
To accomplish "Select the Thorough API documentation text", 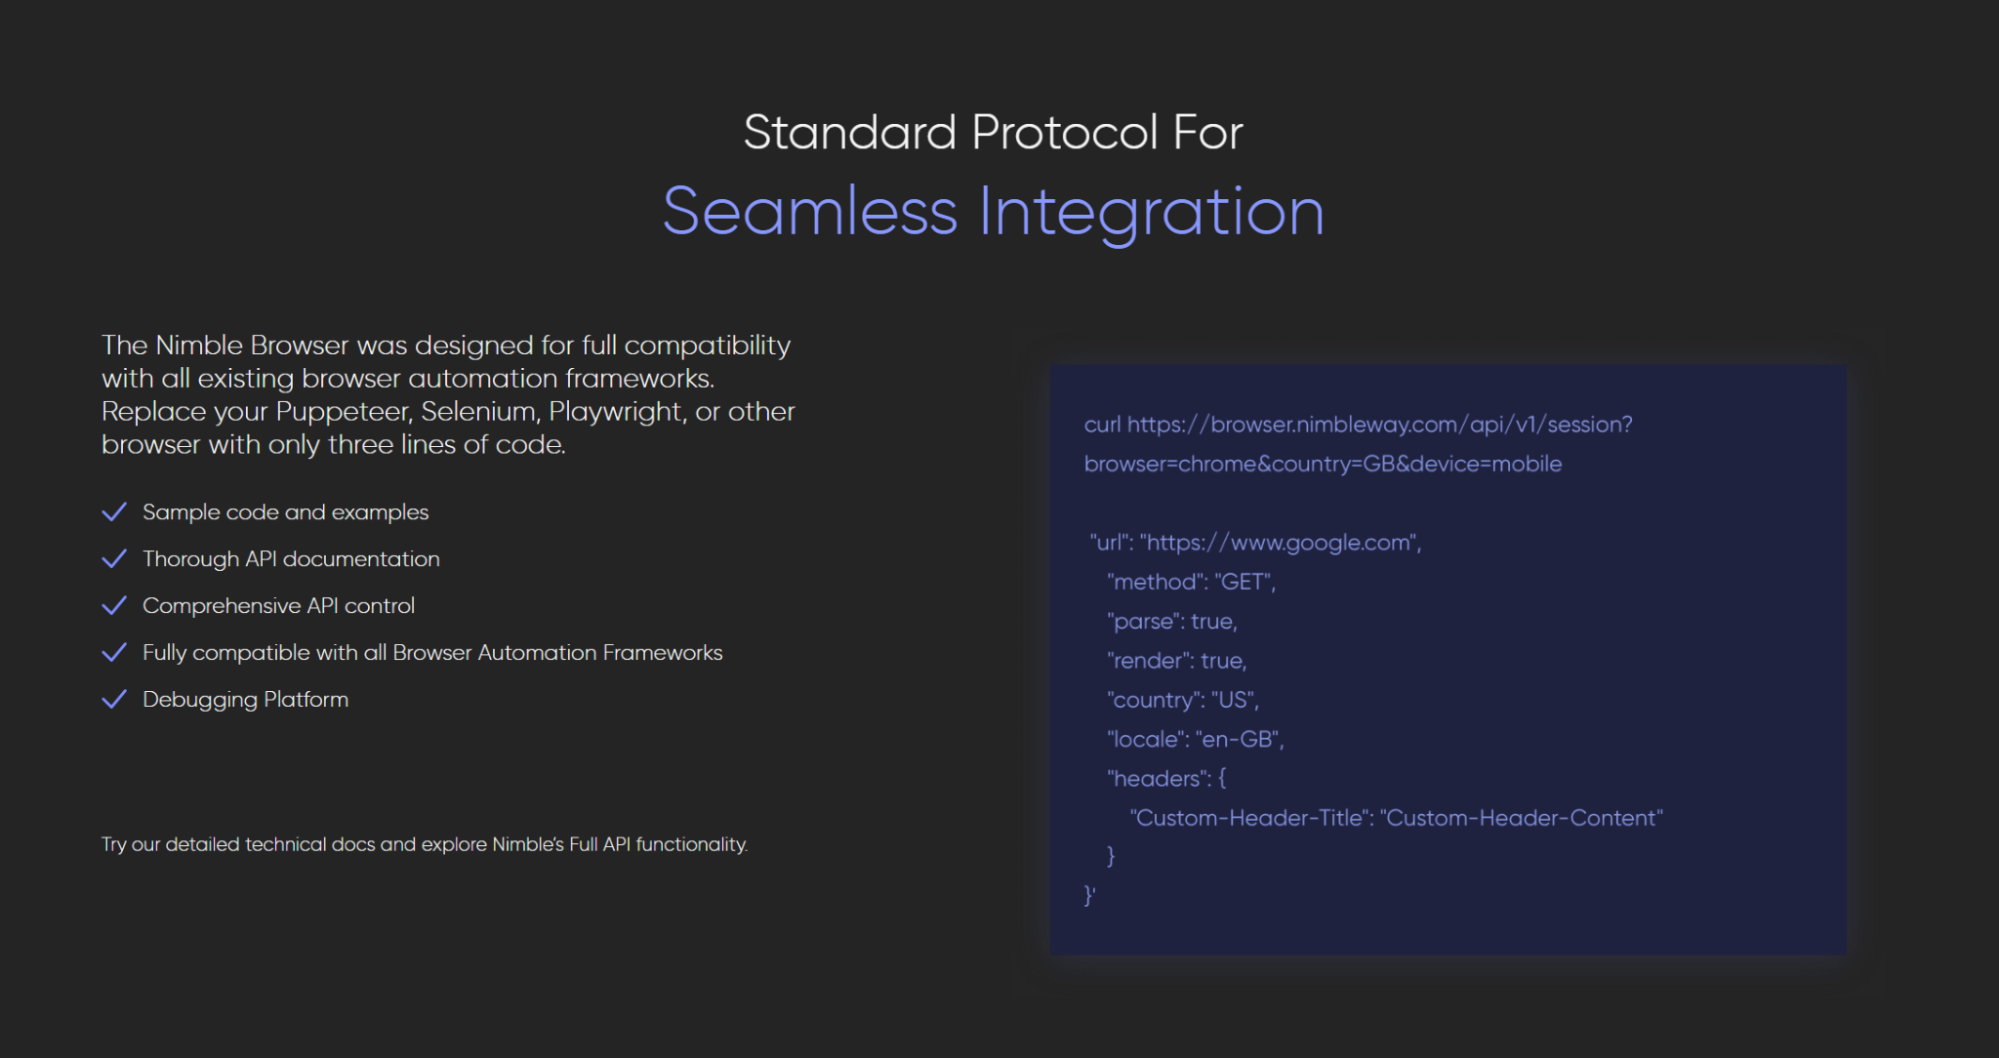I will 291,559.
